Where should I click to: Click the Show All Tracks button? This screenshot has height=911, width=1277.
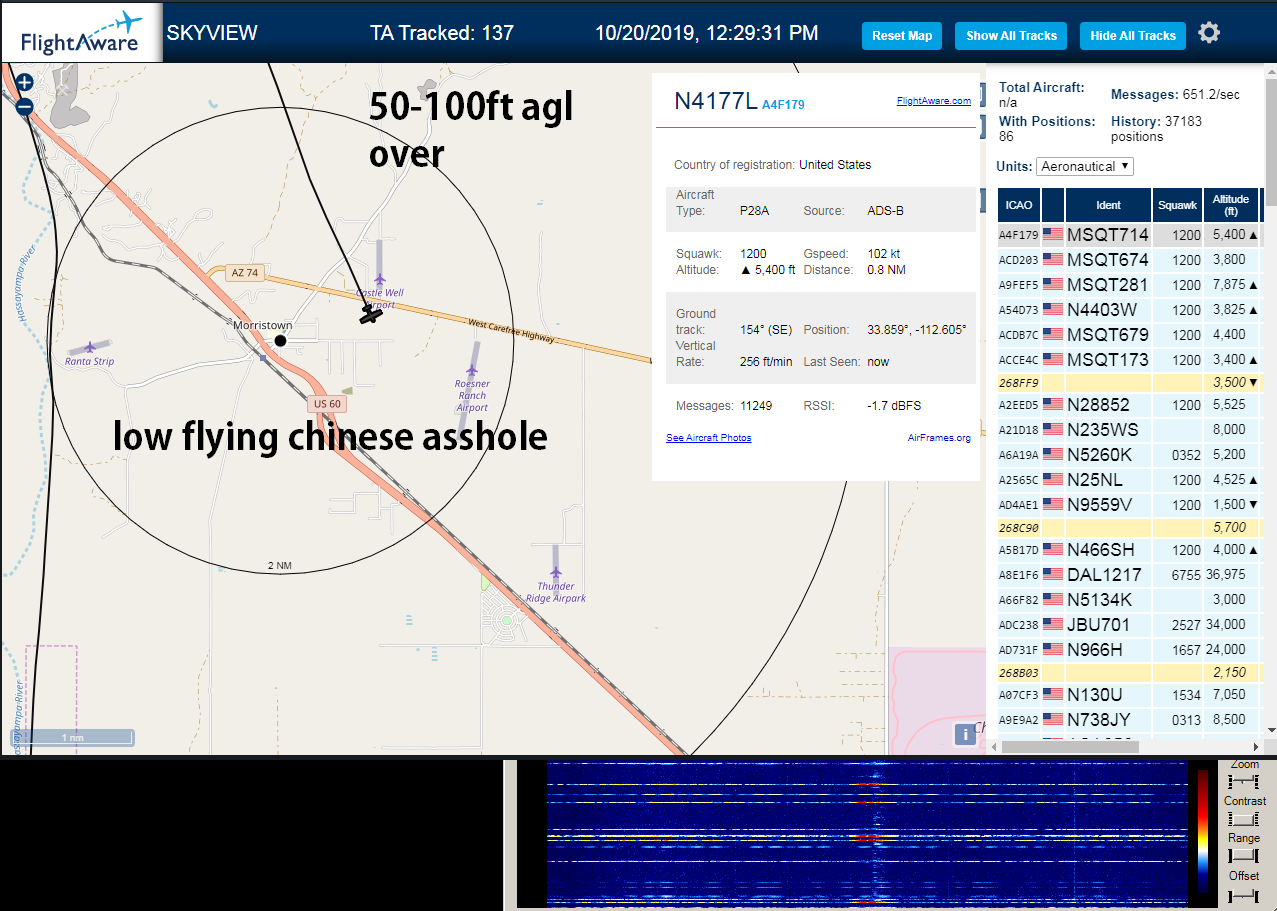(1011, 36)
